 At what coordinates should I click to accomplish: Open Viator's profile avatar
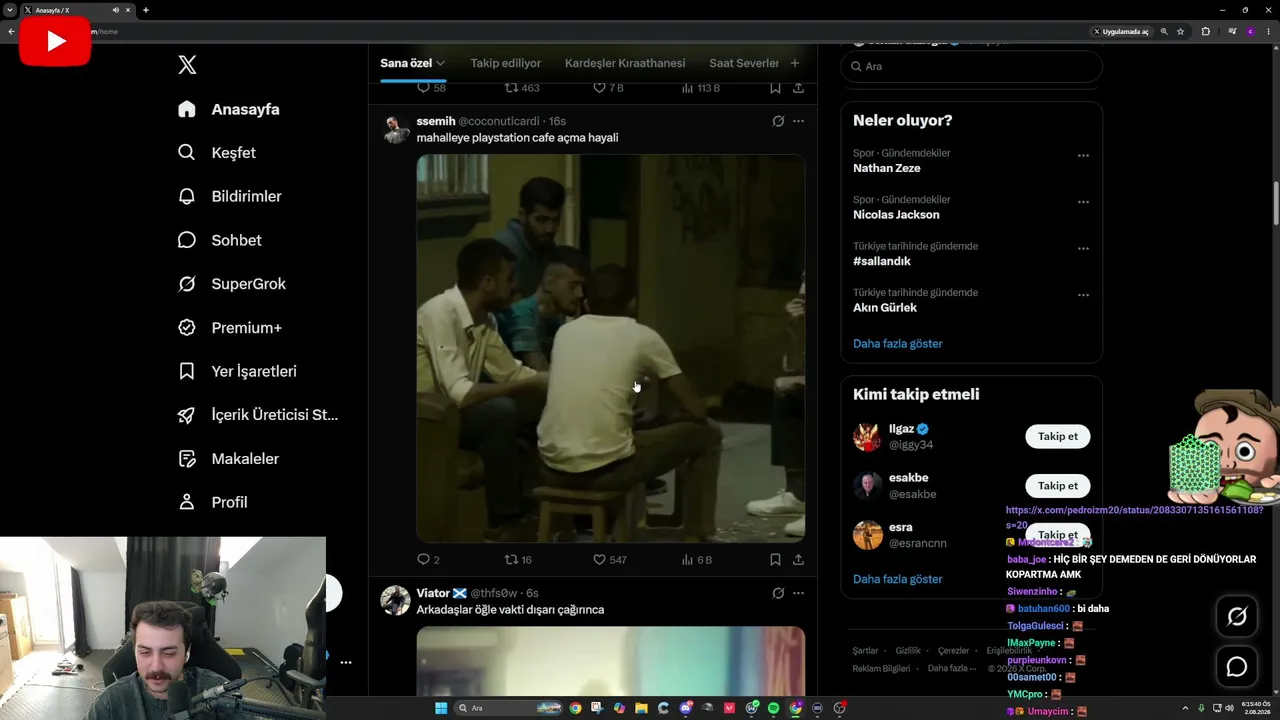[x=396, y=601]
